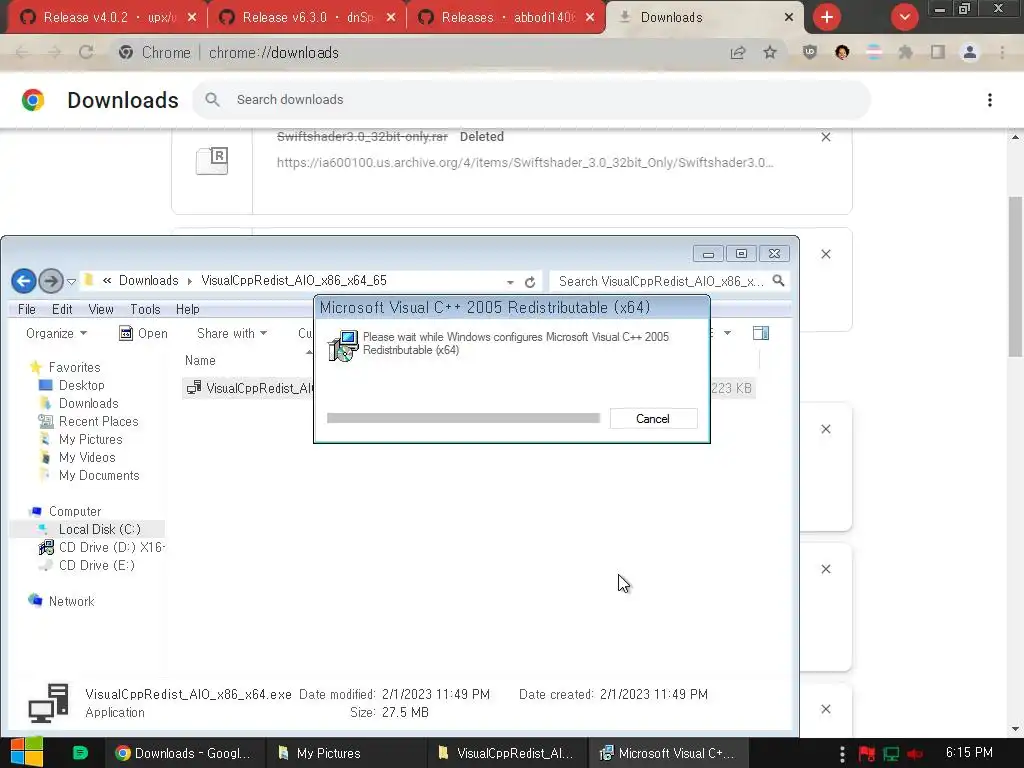The image size is (1024, 768).
Task: Click the Explorer forward arrow button
Action: (51, 281)
